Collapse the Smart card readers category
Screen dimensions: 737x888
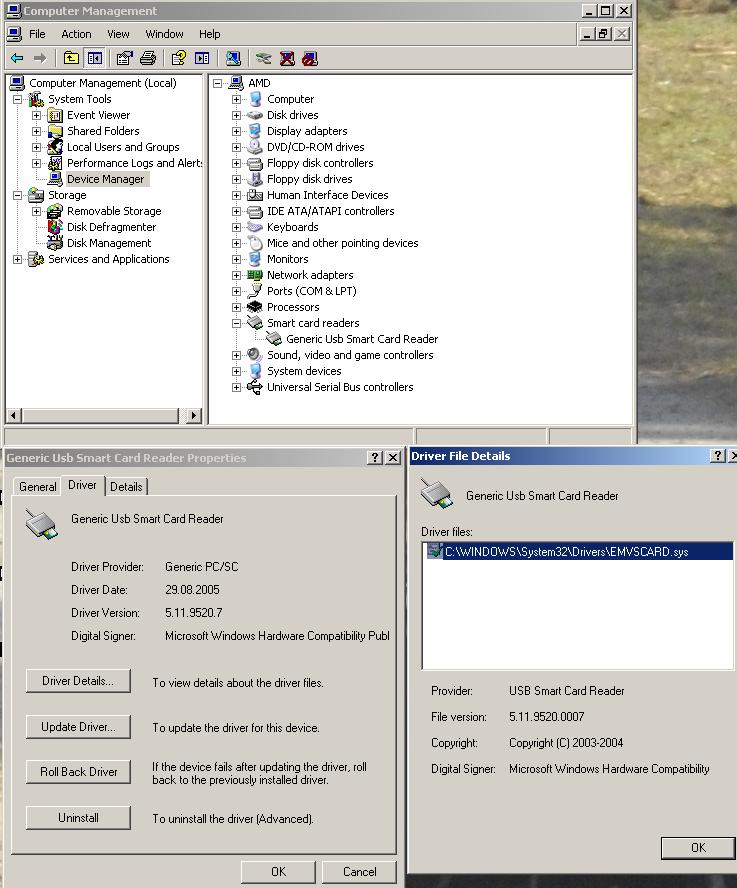pyautogui.click(x=236, y=323)
